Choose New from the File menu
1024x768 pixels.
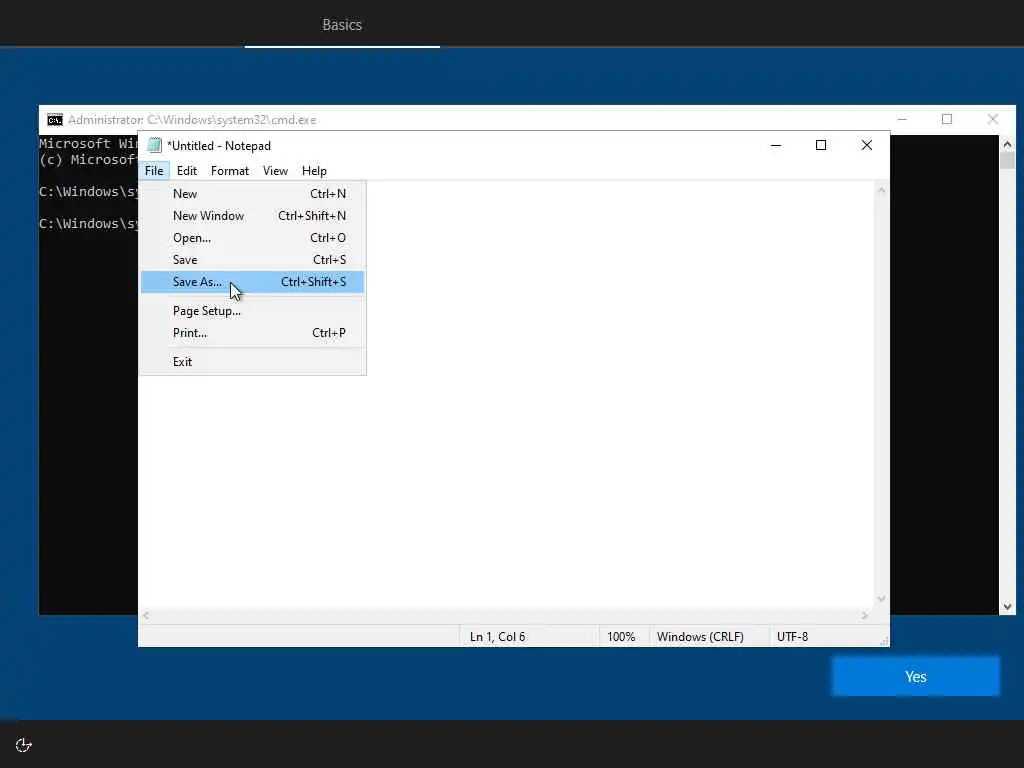click(x=252, y=193)
